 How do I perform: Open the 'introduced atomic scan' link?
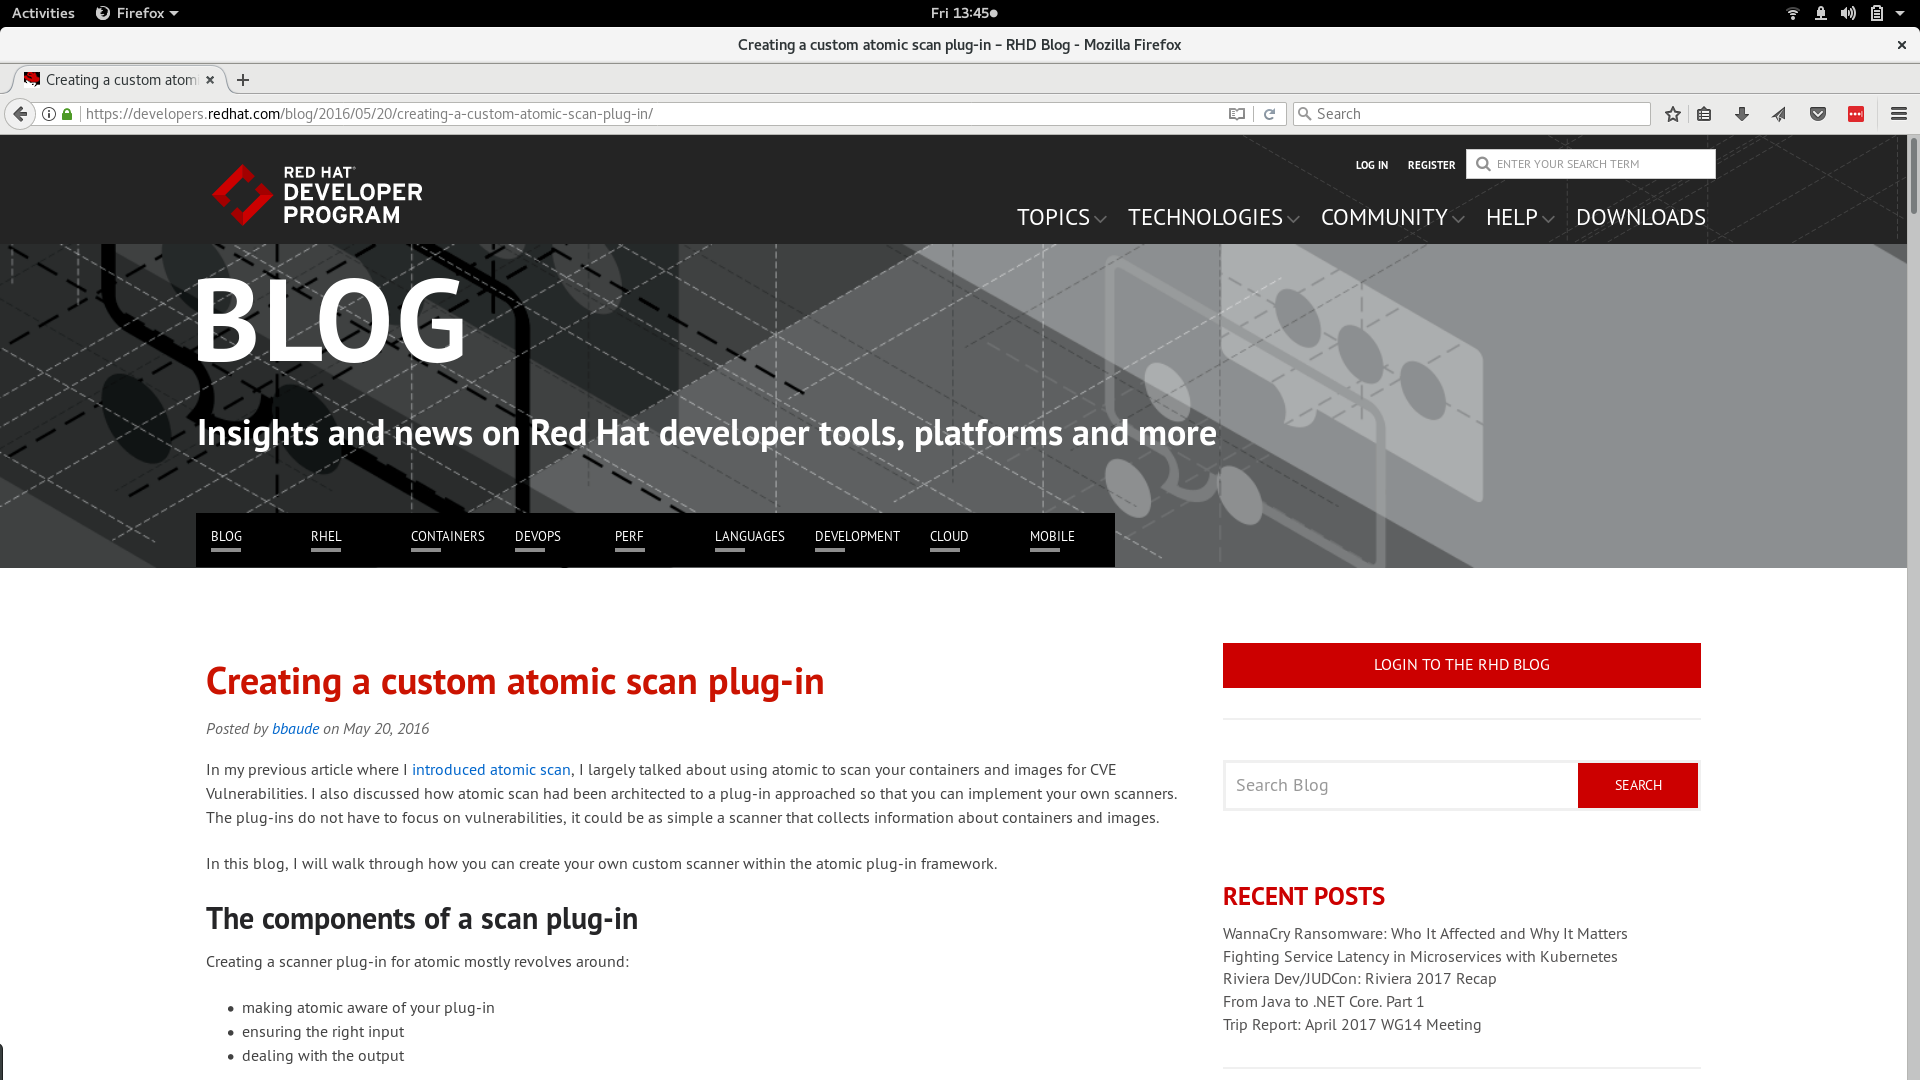point(491,770)
